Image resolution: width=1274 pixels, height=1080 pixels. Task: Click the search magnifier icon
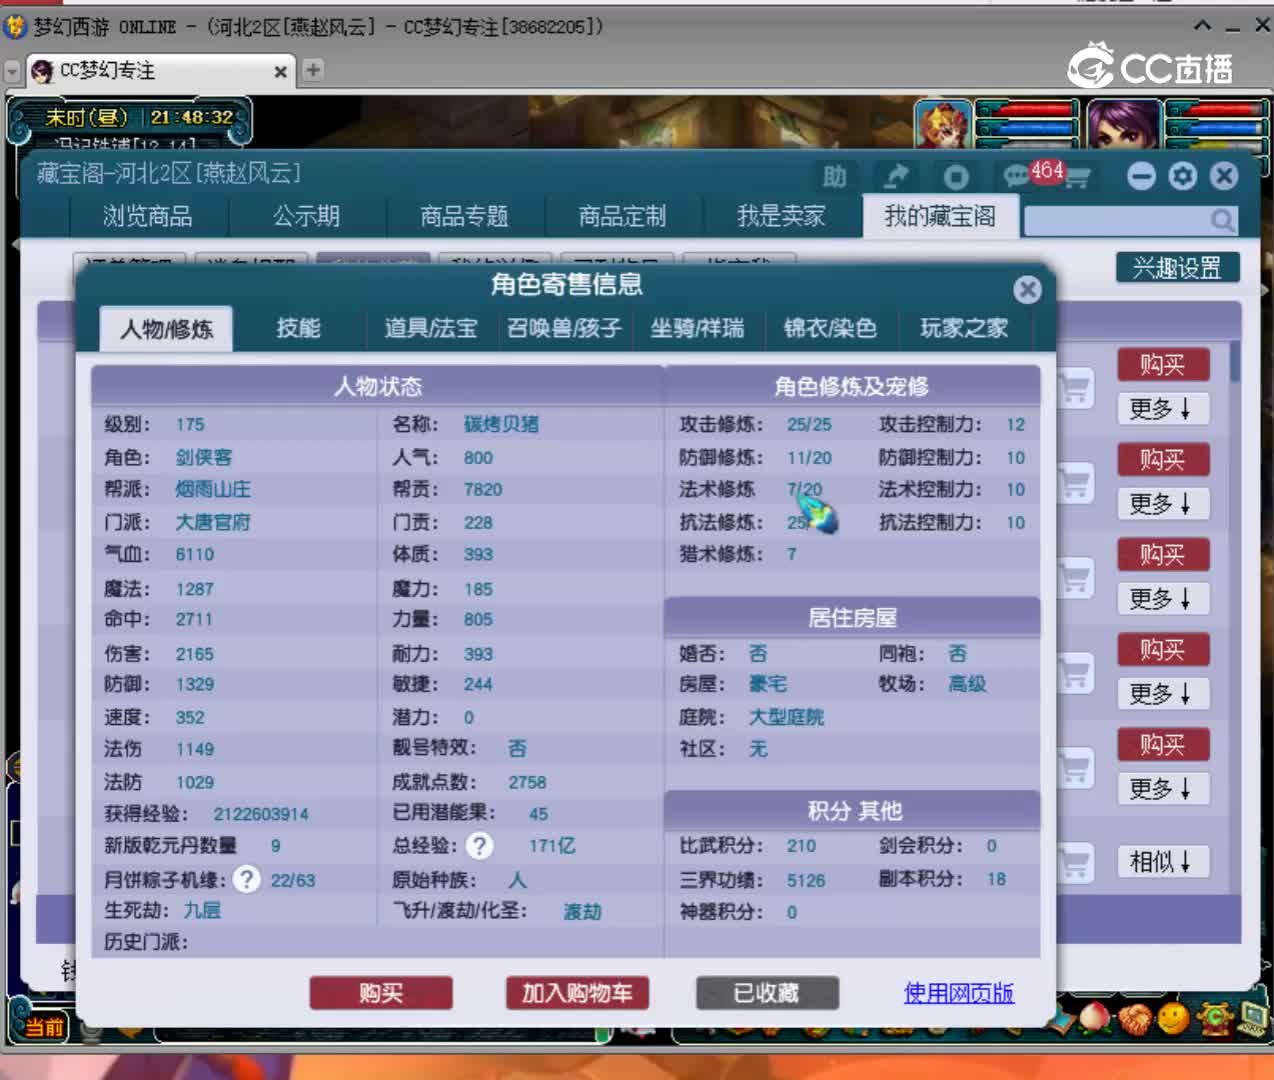[1222, 219]
